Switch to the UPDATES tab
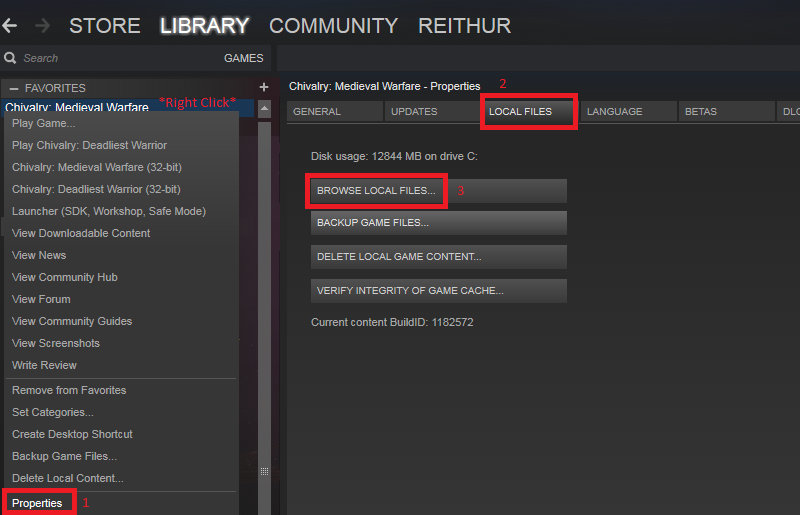The height and width of the screenshot is (515, 800). [x=432, y=111]
